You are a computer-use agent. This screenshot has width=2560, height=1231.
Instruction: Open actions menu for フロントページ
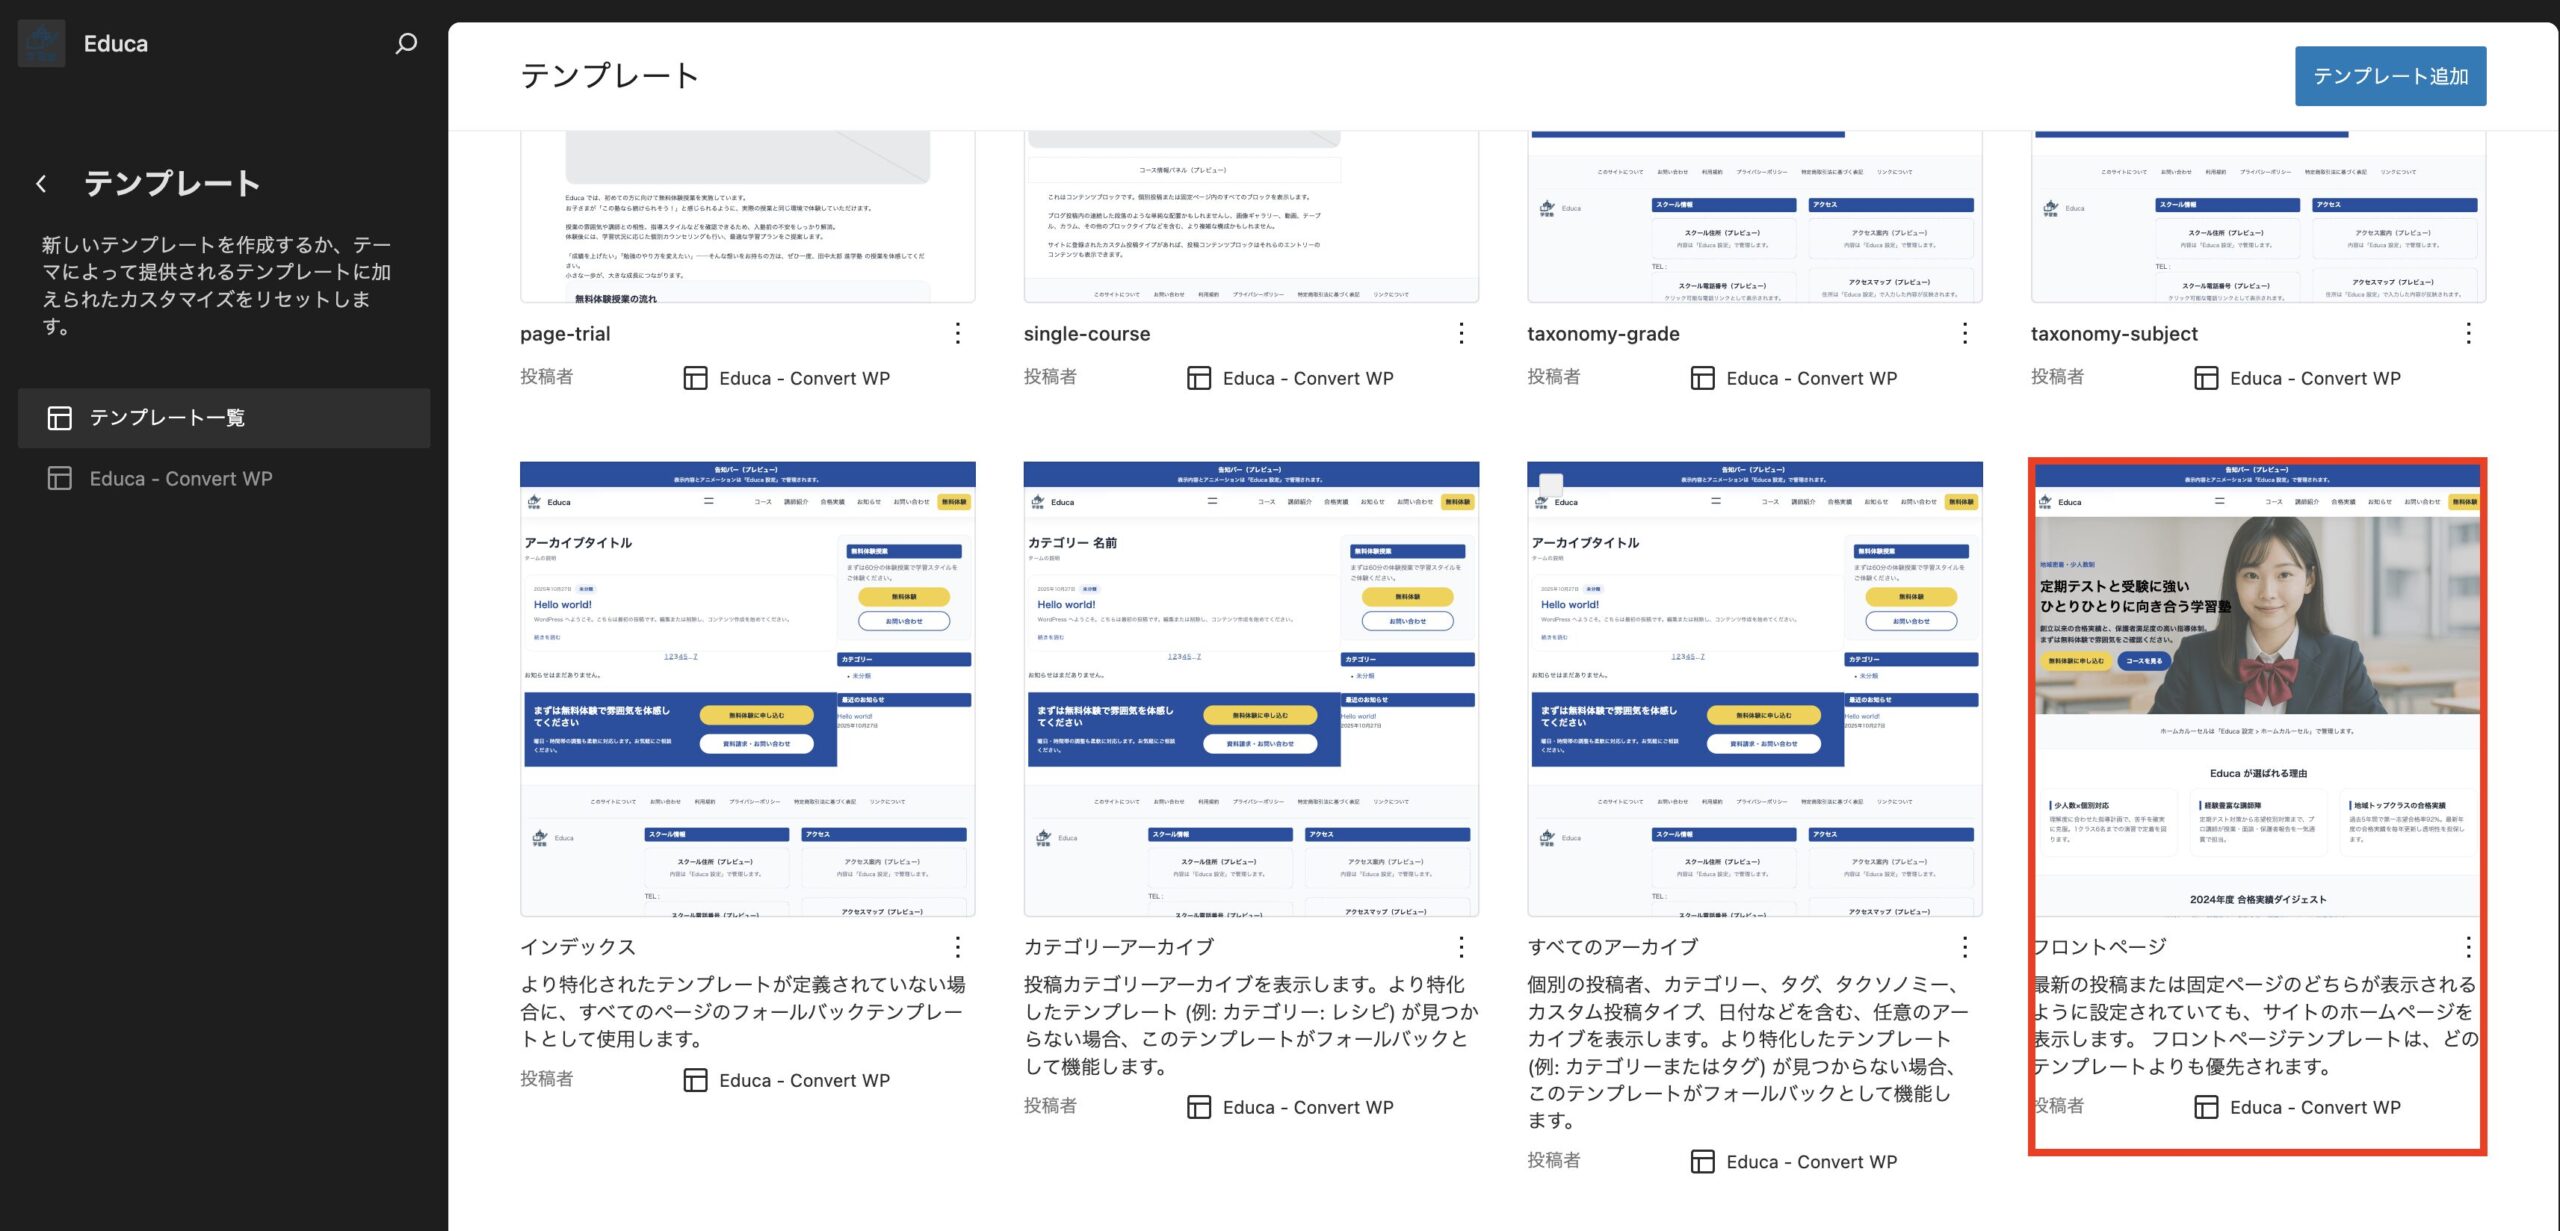coord(2468,946)
